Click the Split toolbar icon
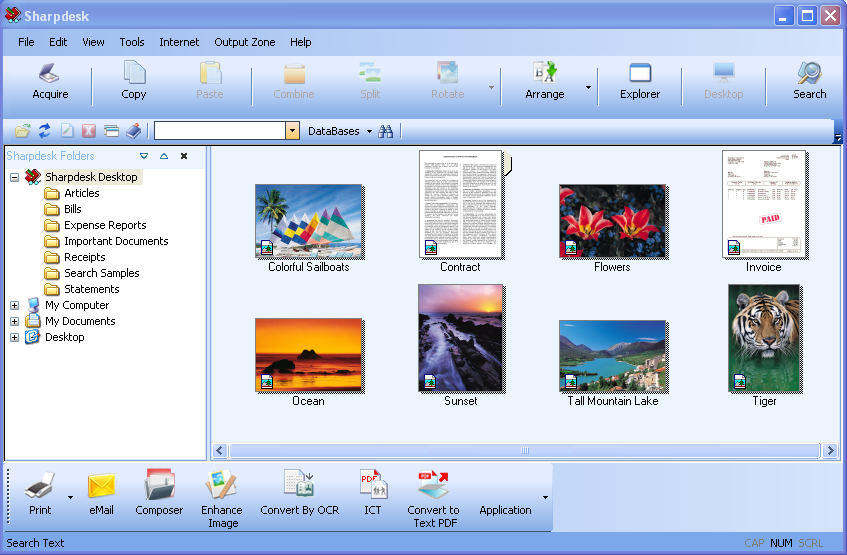The image size is (847, 555). click(370, 72)
